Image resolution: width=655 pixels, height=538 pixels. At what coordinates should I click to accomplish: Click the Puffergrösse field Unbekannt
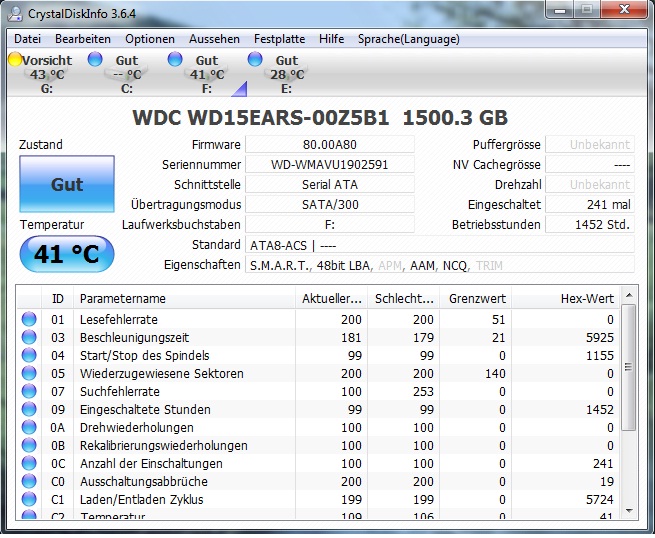[x=590, y=145]
